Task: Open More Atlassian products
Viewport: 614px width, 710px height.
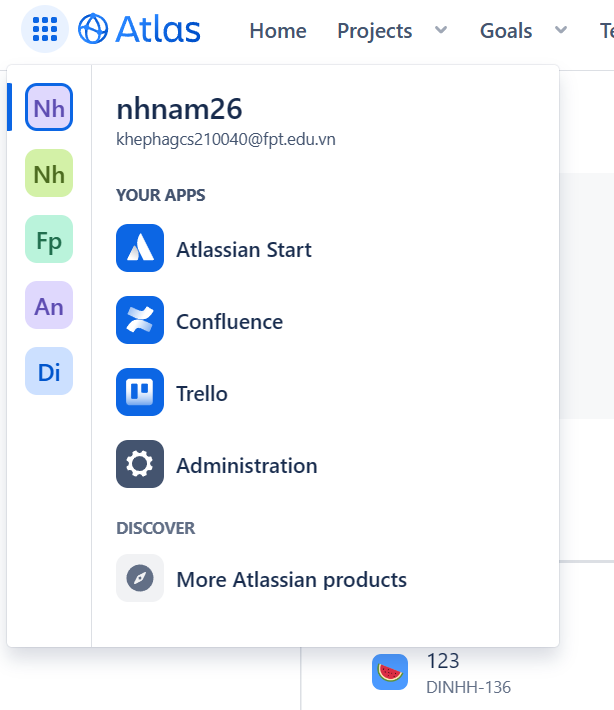Action: 291,580
